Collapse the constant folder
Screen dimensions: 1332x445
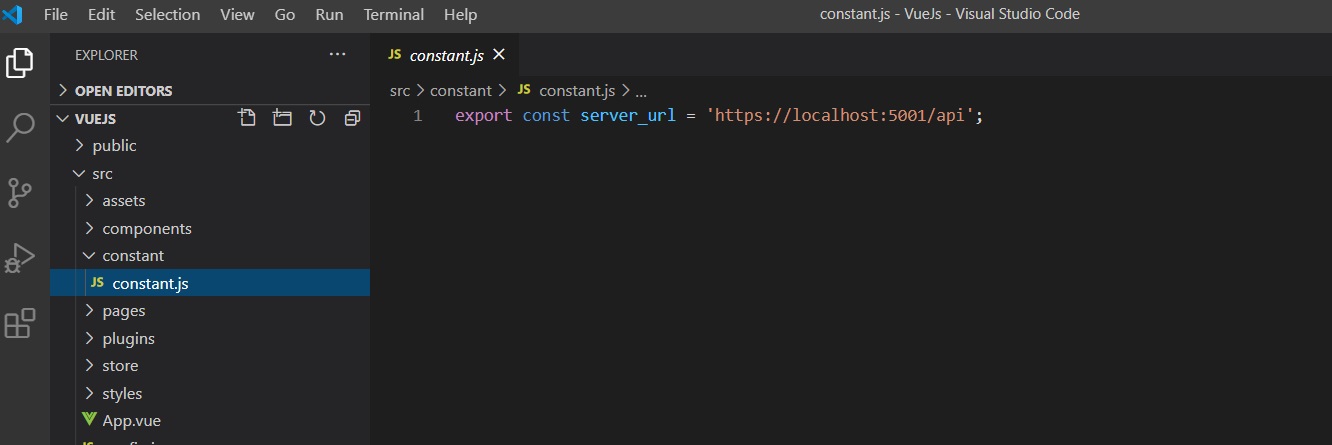pos(132,256)
